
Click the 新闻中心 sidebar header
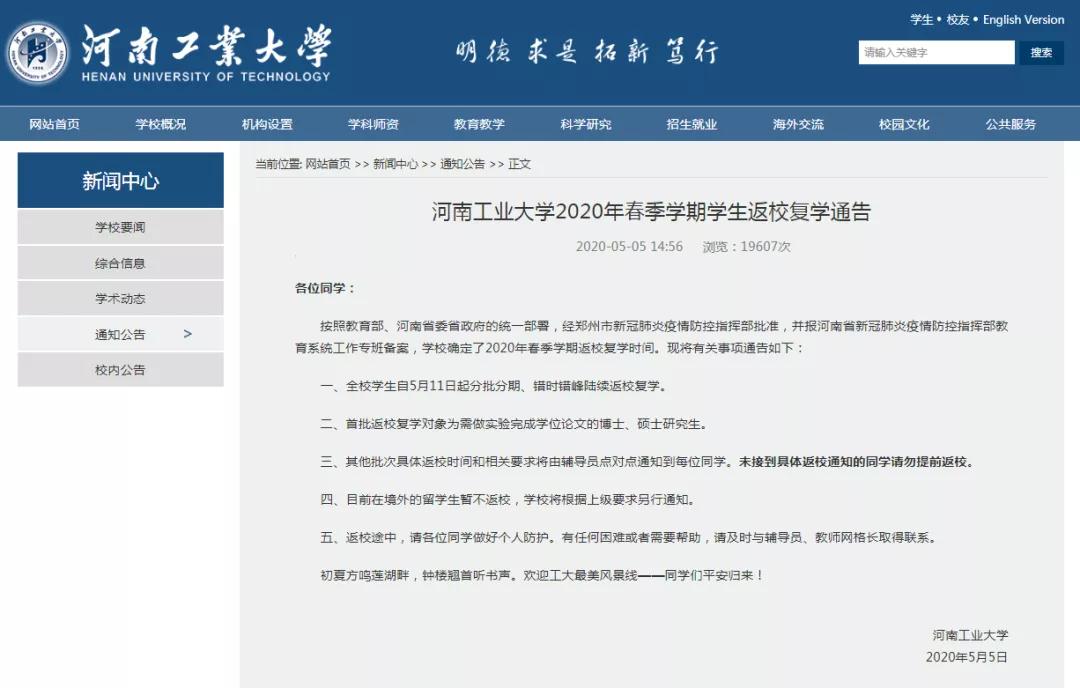(x=121, y=180)
